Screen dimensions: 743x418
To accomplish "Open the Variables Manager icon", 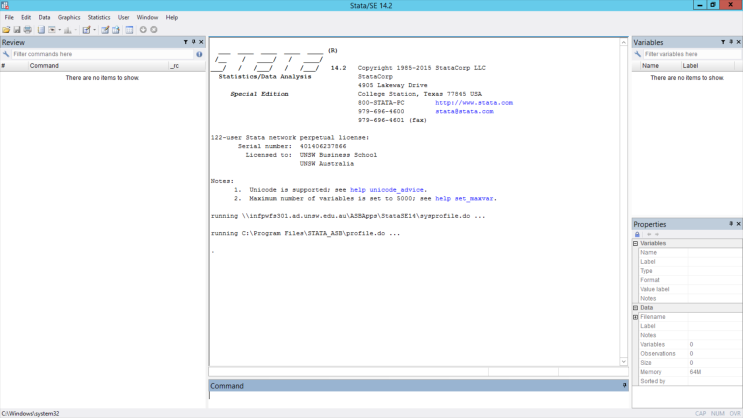I will point(129,30).
